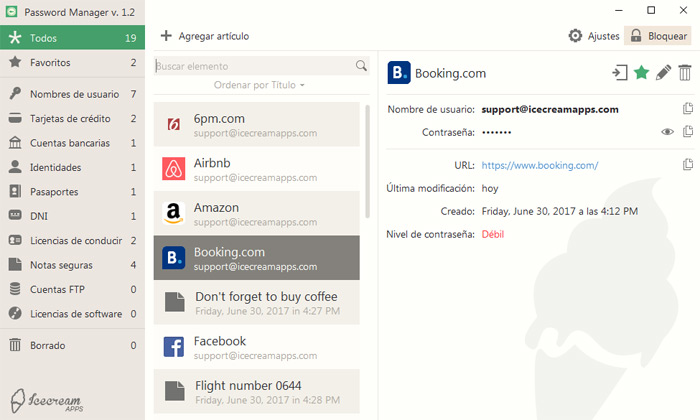Select the Airbnb entry
The height and width of the screenshot is (420, 700).
257,169
